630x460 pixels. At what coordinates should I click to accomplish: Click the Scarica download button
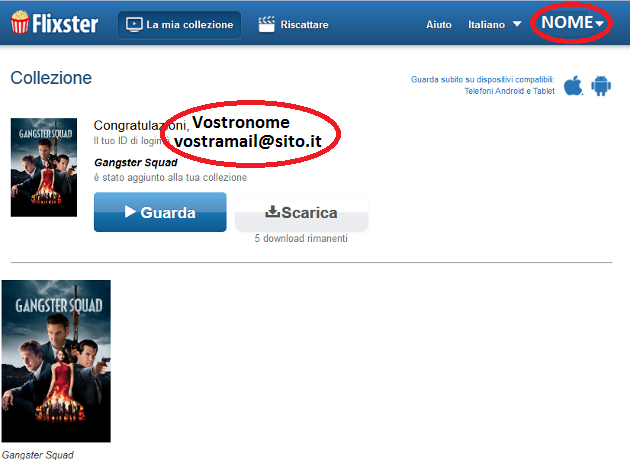301,212
